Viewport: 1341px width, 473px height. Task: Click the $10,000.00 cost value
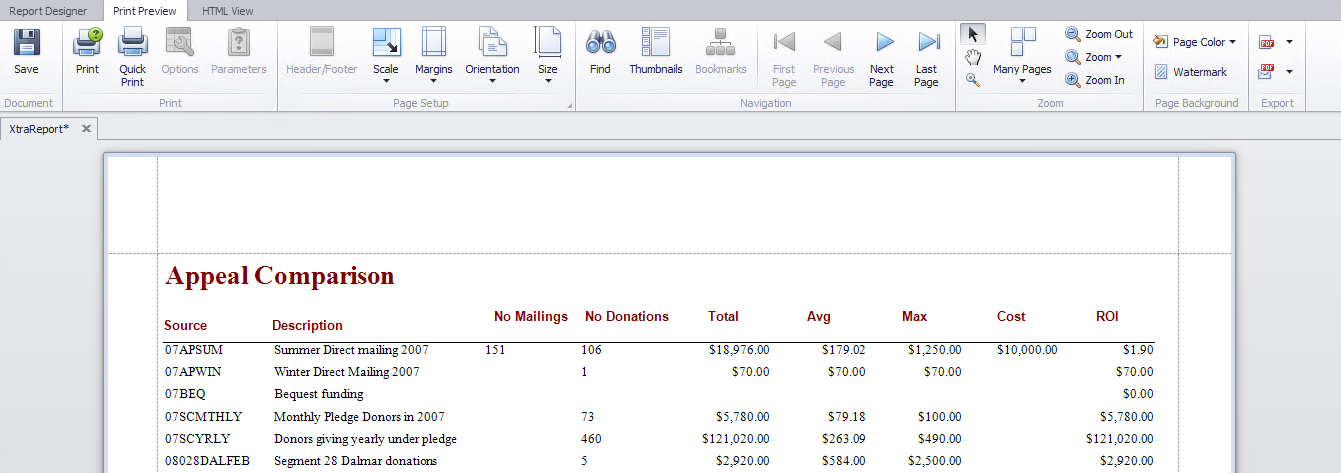(x=1027, y=350)
